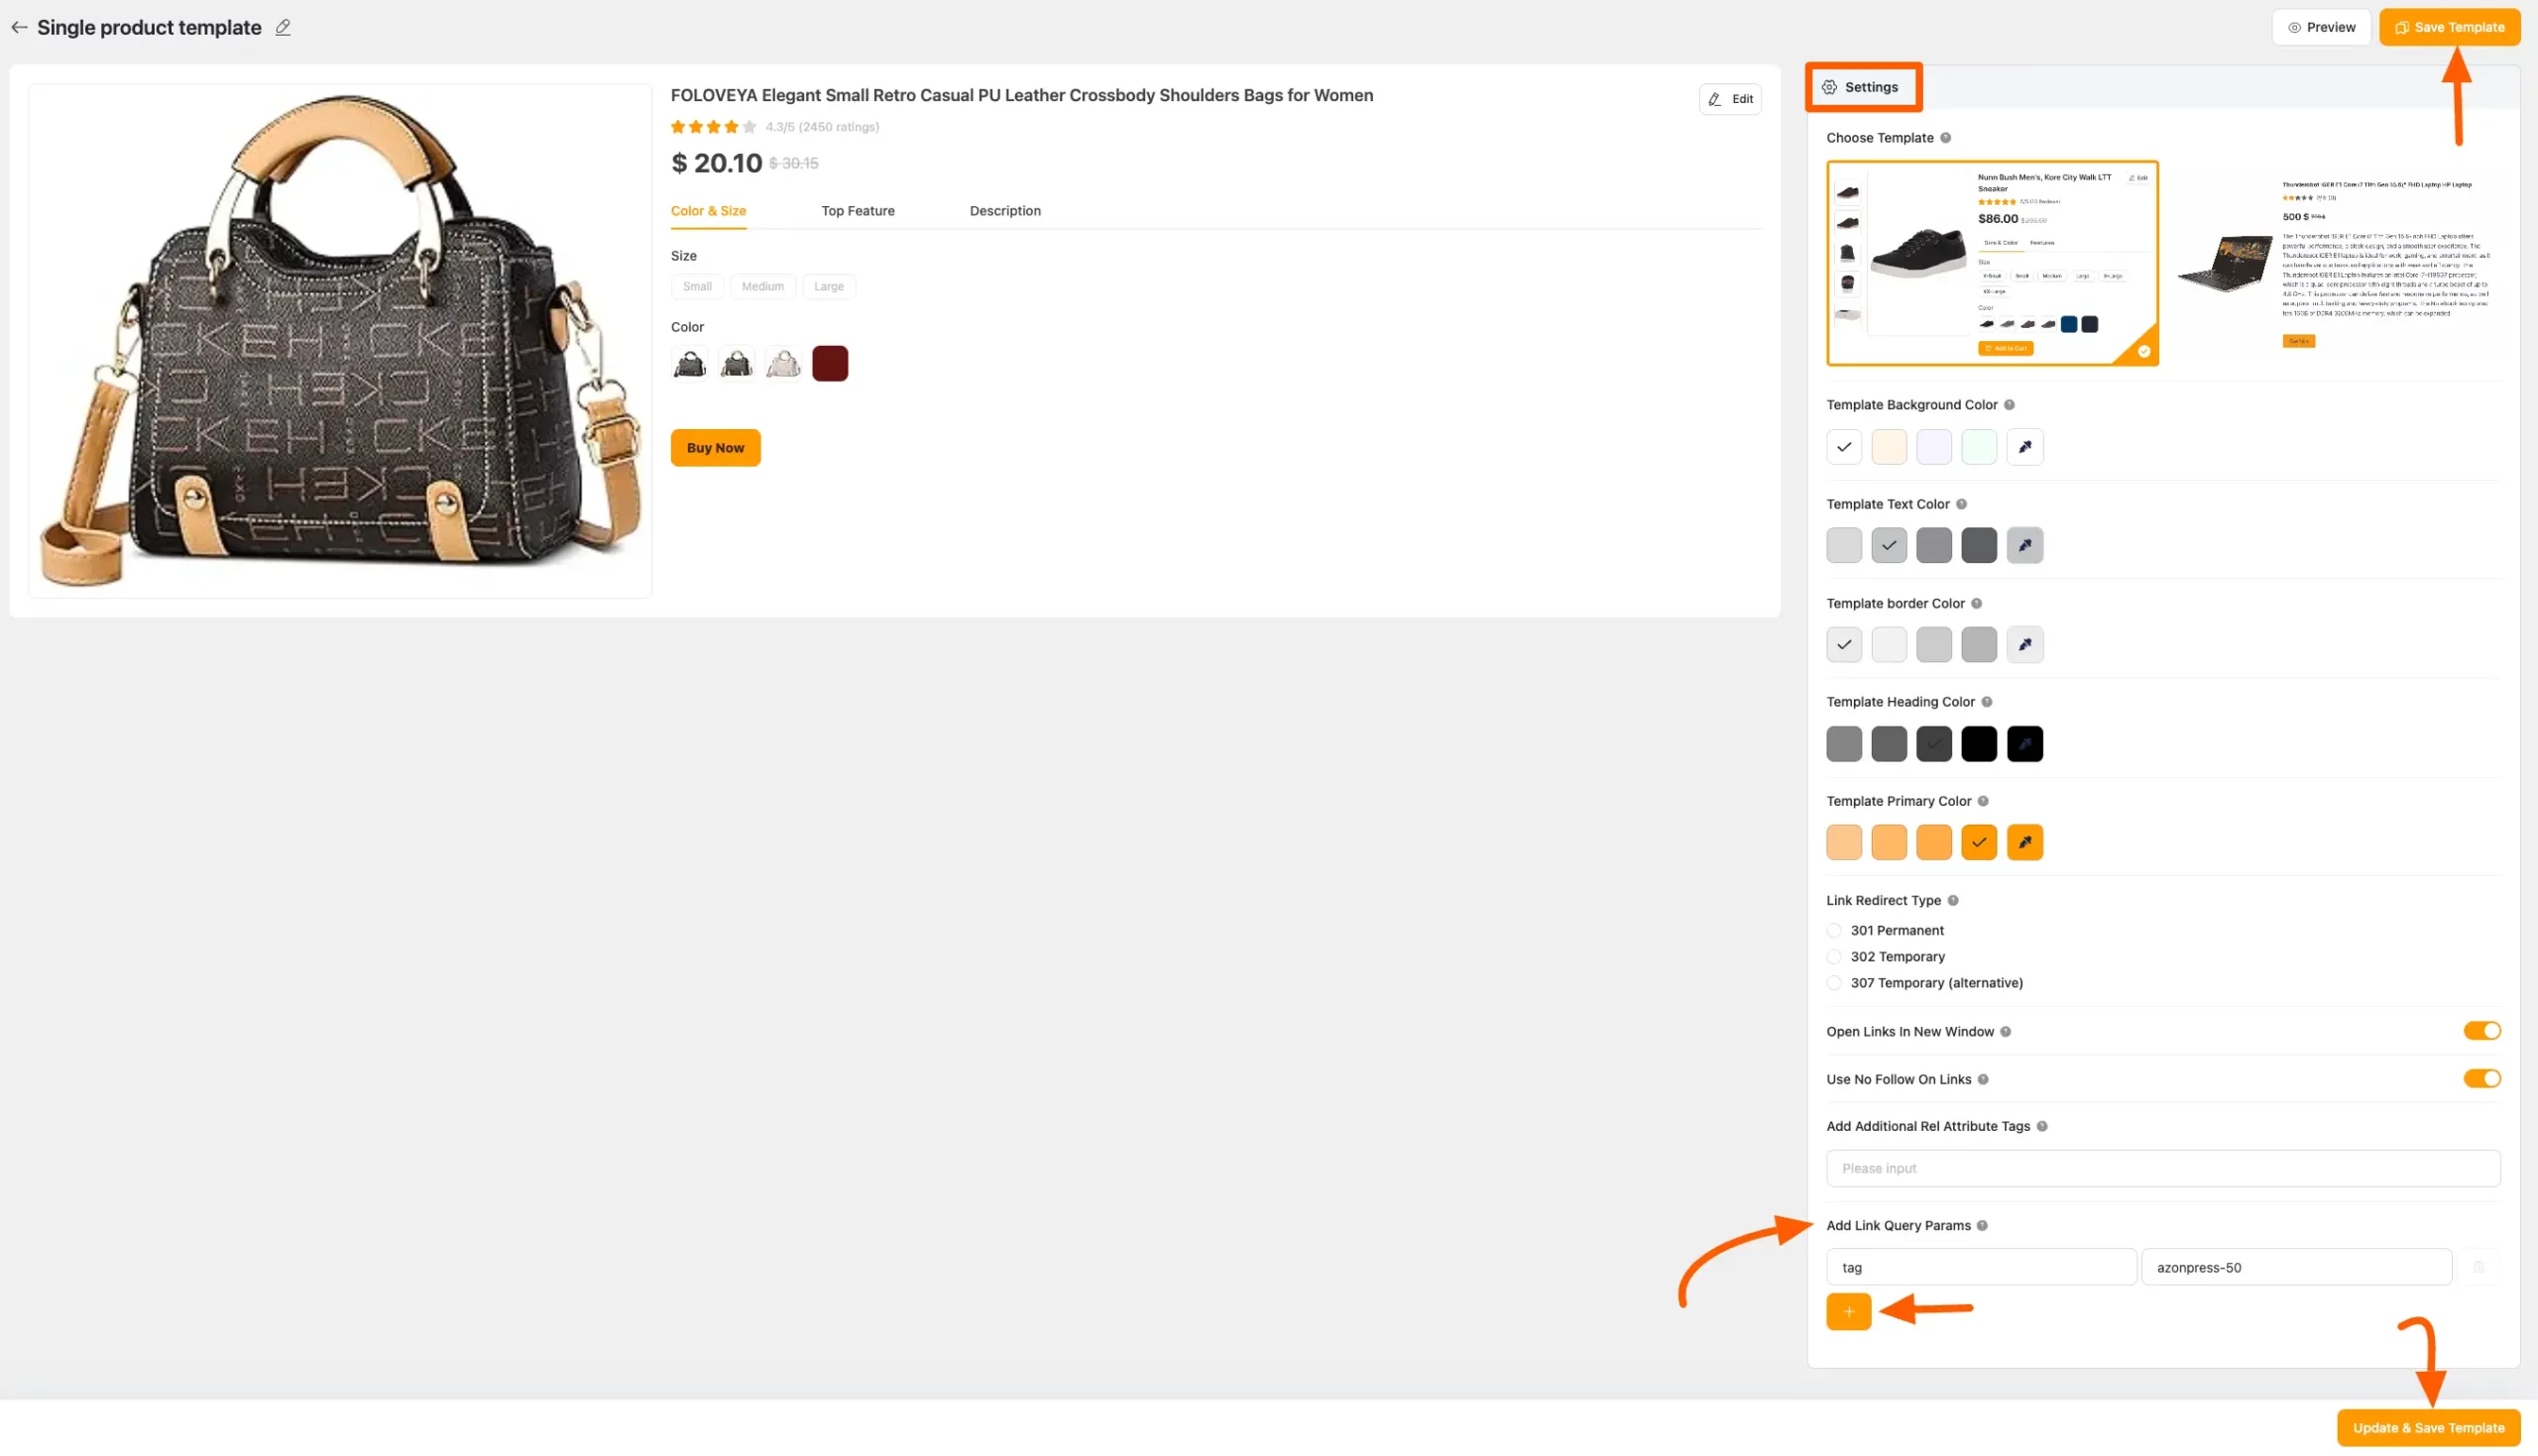The image size is (2538, 1456).
Task: Click the back arrow to leave template editor
Action: coord(19,27)
